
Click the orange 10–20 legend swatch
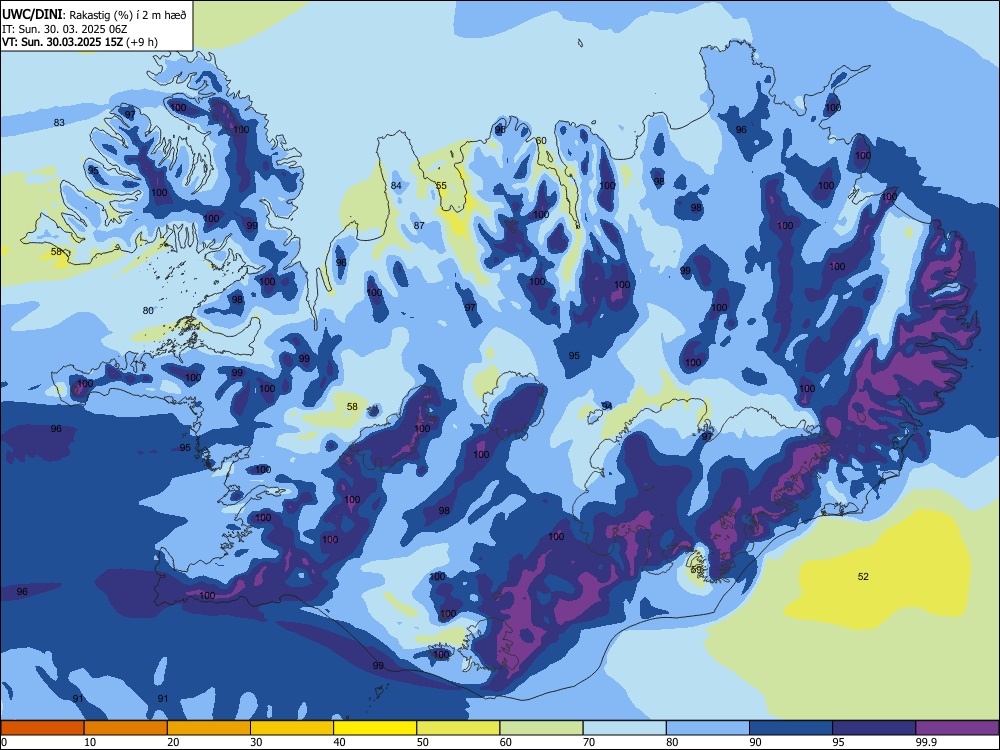126,728
